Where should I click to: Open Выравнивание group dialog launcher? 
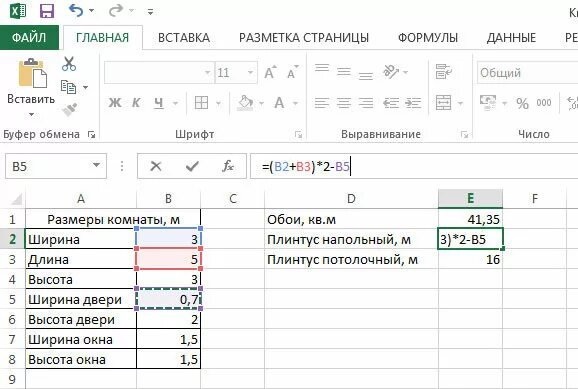464,135
